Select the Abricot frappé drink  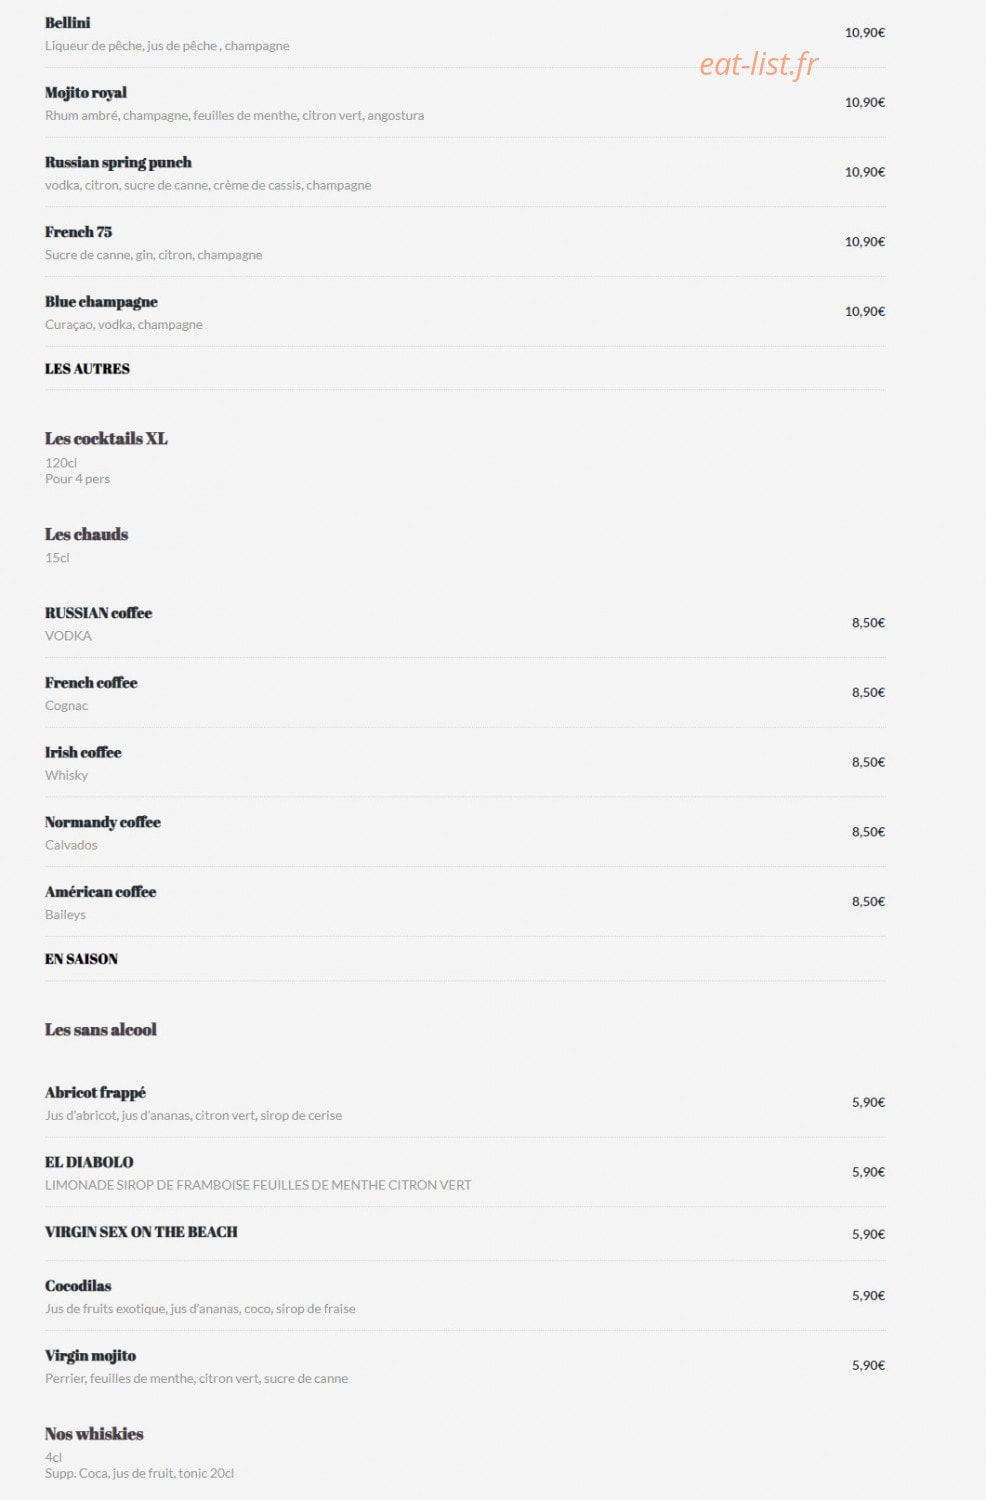coord(95,1093)
